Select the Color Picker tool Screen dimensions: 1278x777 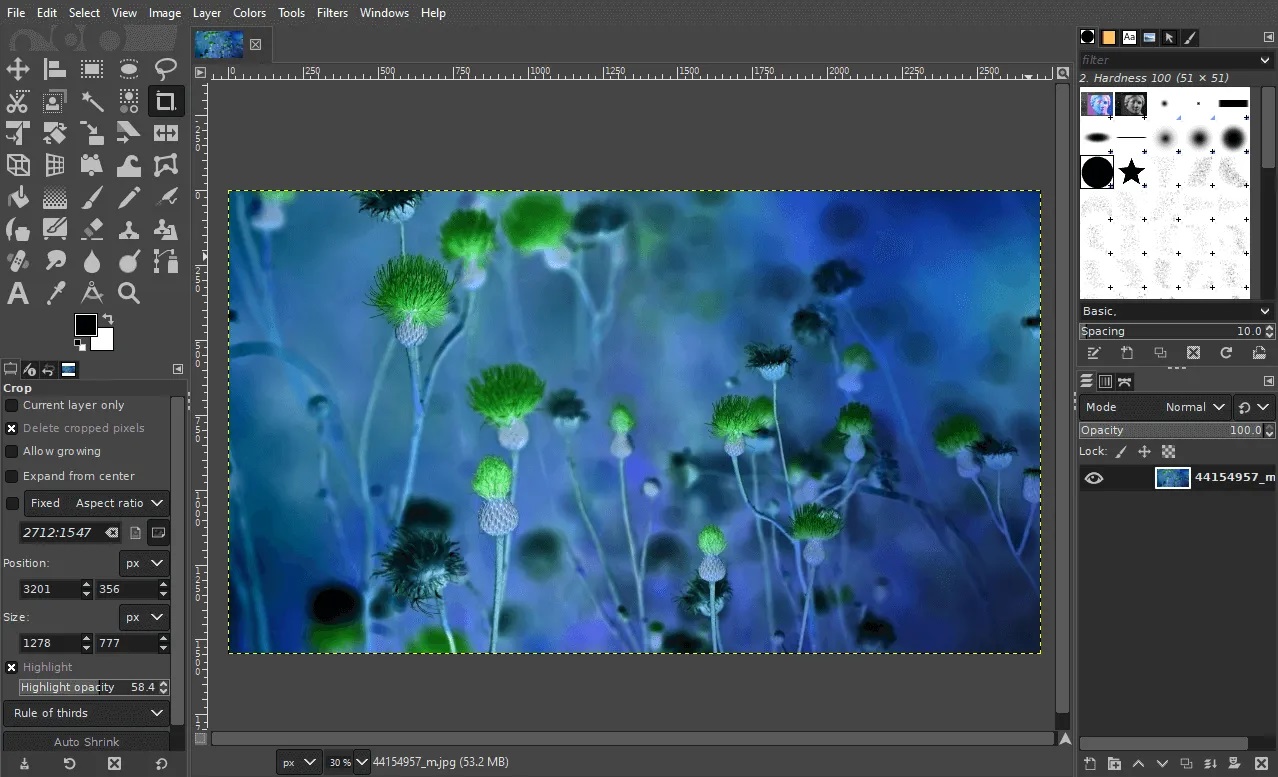[x=56, y=292]
